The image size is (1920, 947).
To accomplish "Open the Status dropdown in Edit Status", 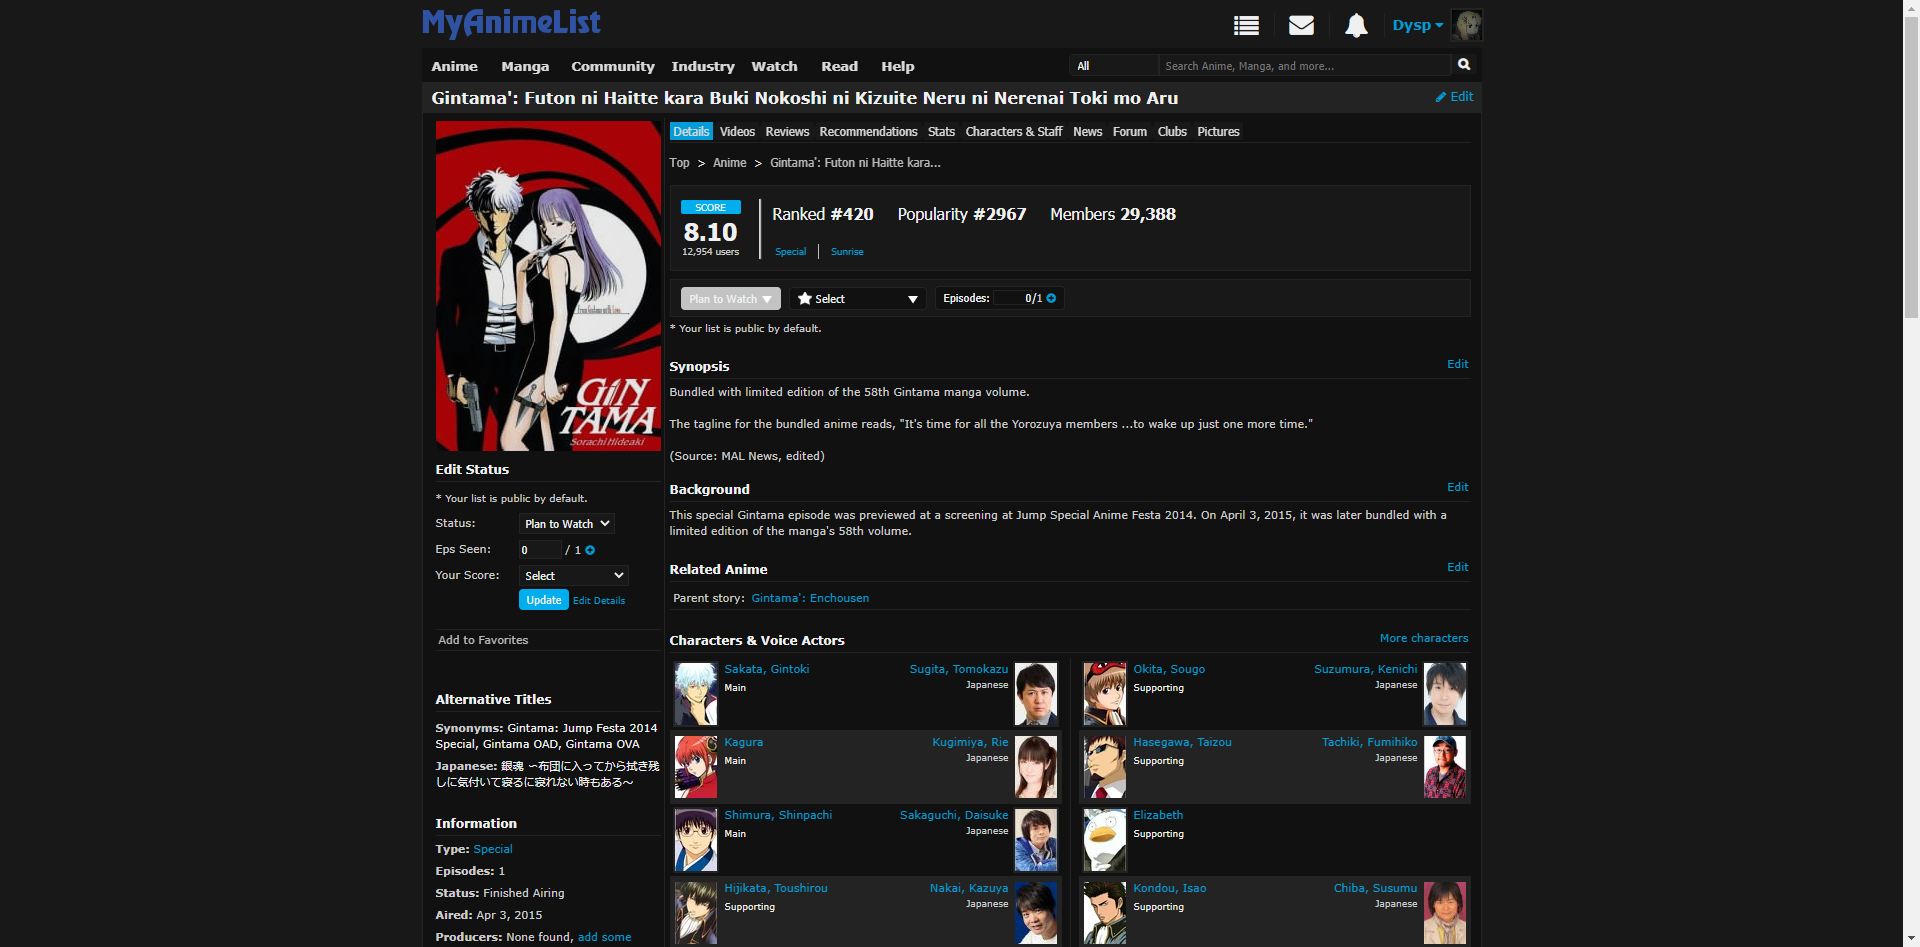I will click(x=566, y=524).
